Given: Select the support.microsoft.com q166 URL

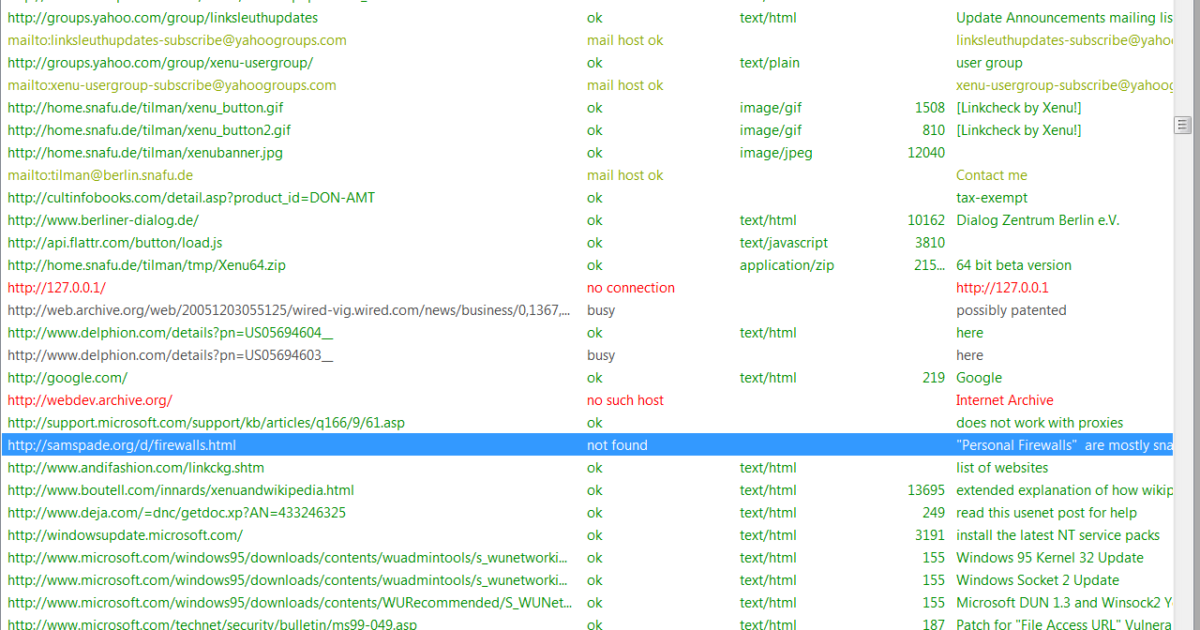Looking at the screenshot, I should pyautogui.click(x=206, y=423).
